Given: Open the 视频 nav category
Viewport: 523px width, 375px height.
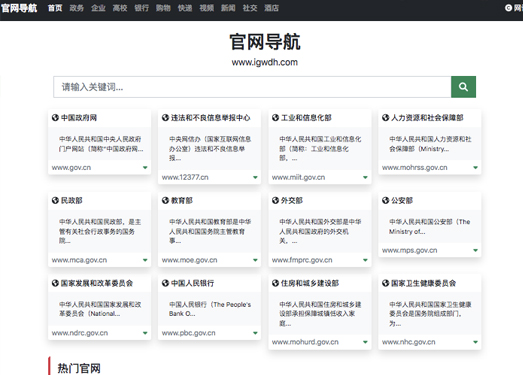Looking at the screenshot, I should [x=207, y=8].
